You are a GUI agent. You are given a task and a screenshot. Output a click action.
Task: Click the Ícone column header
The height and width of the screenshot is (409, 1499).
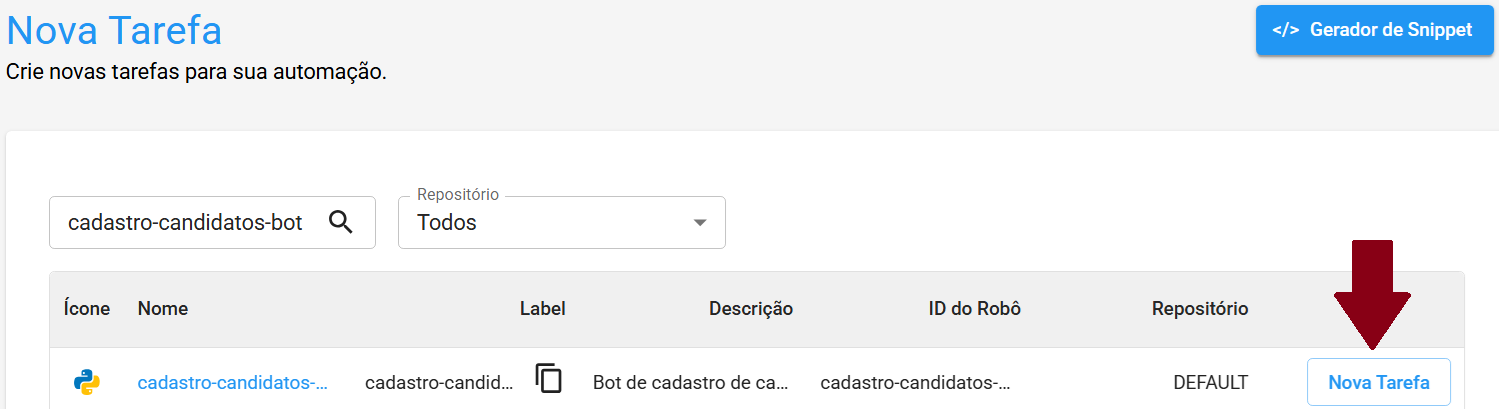[x=86, y=309]
